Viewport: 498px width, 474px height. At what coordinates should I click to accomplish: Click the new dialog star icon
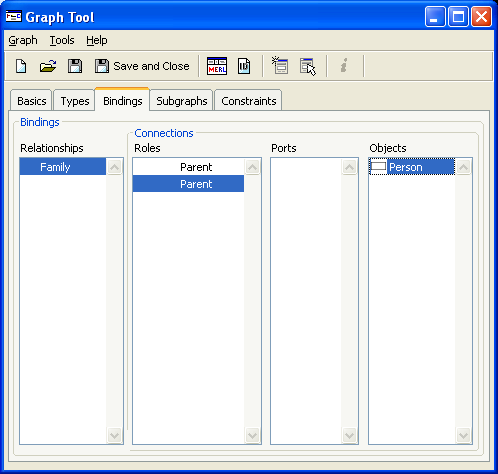pyautogui.click(x=280, y=65)
